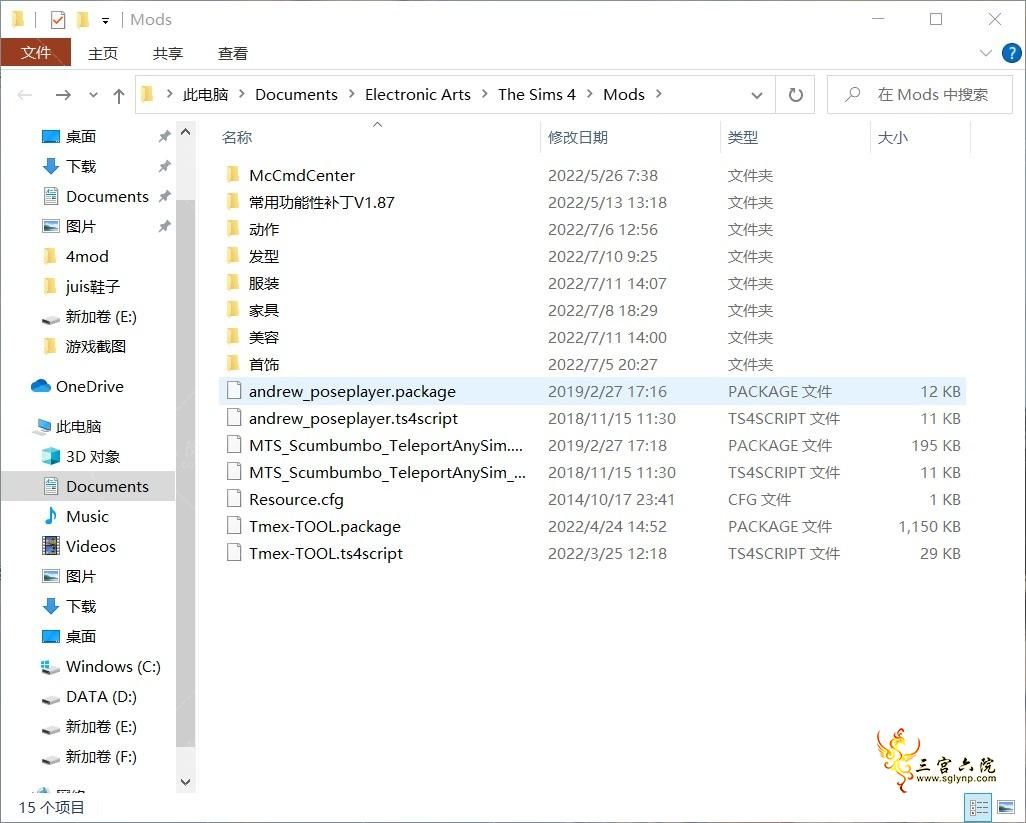1026x823 pixels.
Task: Open the recent locations dropdown arrow
Action: tap(93, 96)
